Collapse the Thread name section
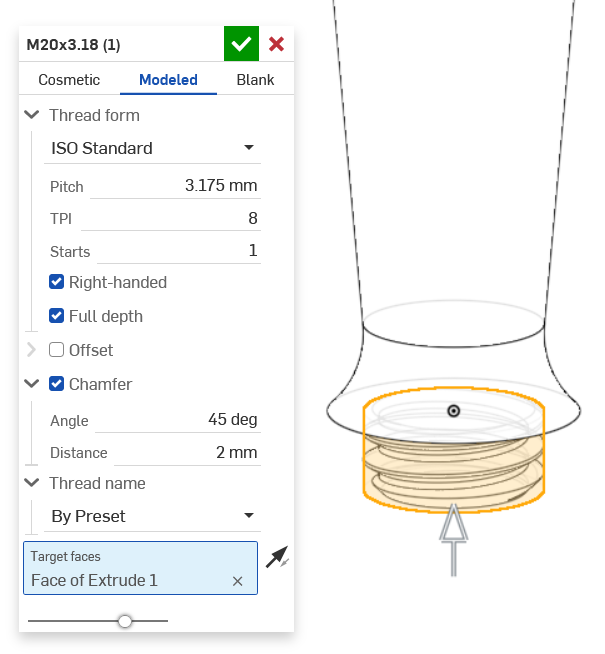The image size is (605, 654). (31, 483)
